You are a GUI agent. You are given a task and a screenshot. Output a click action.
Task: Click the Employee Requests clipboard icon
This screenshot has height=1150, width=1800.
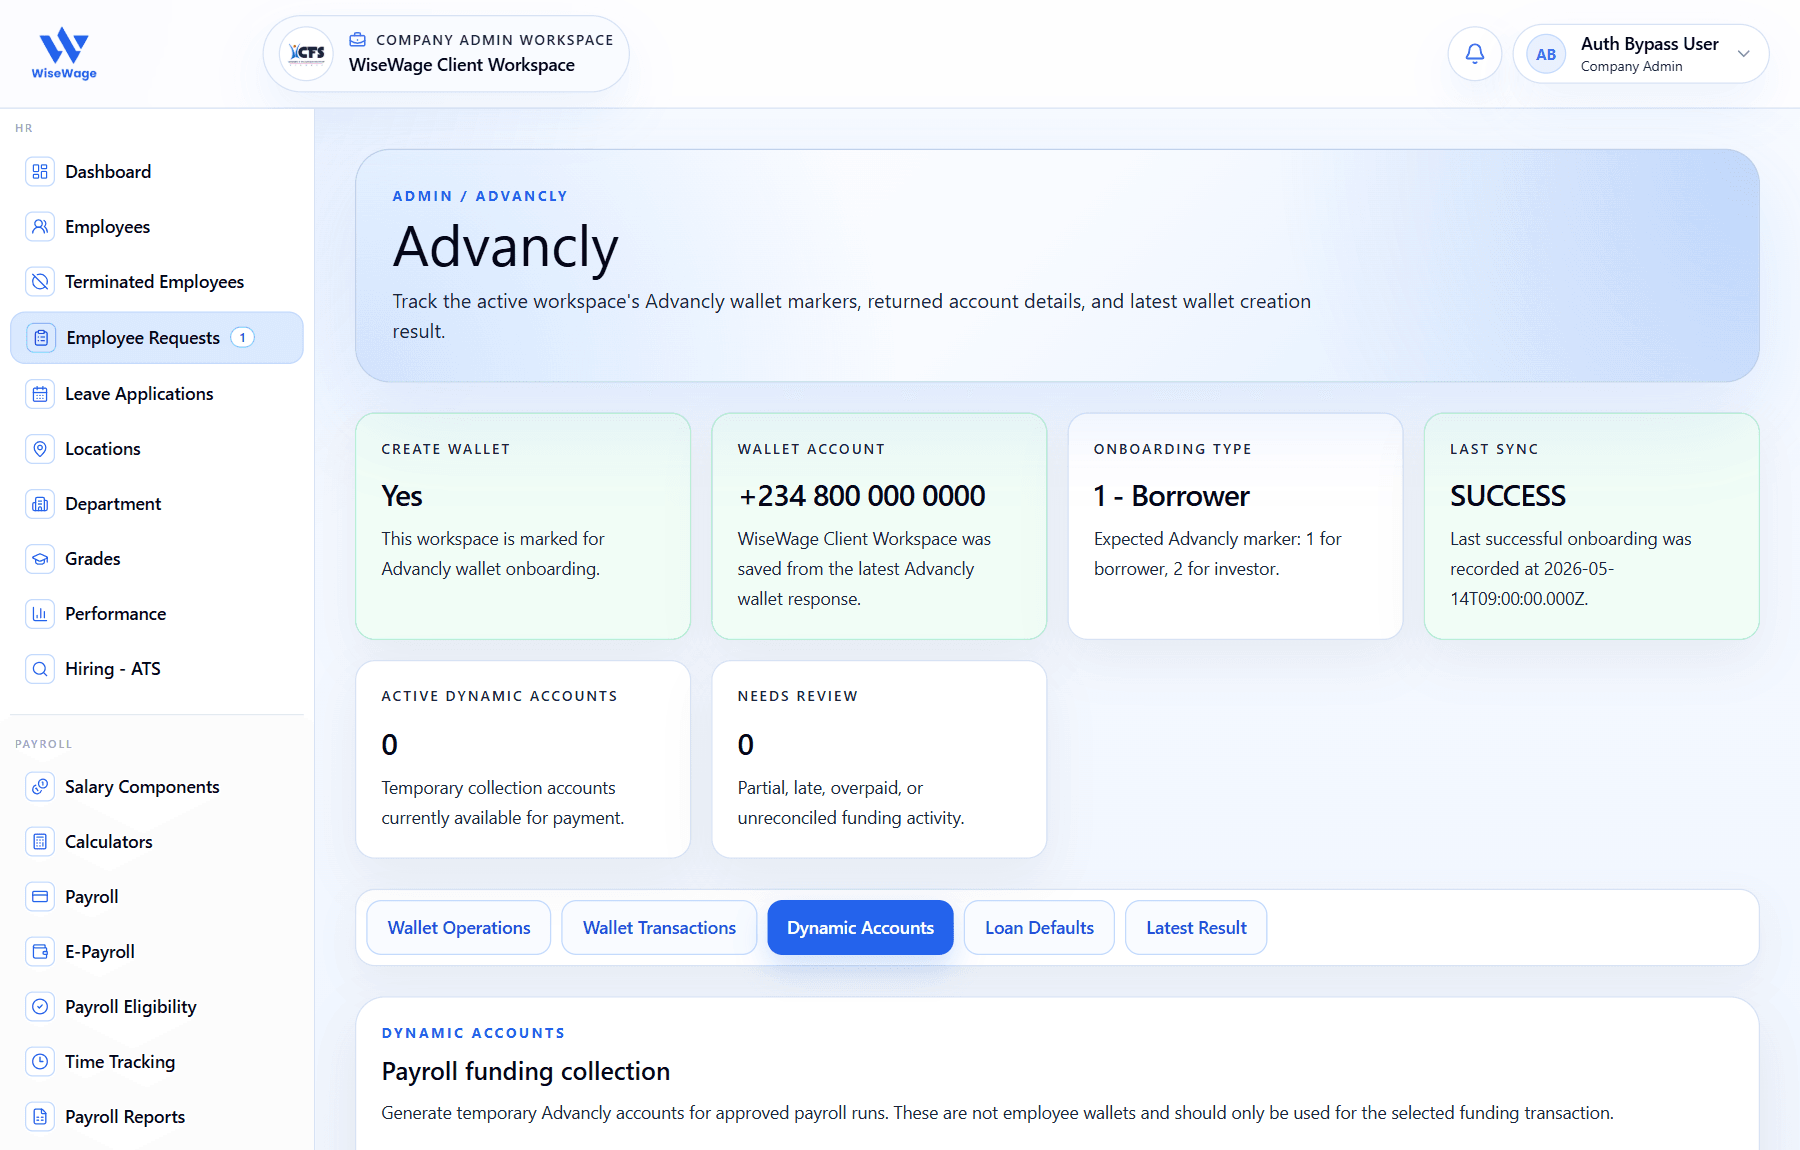click(41, 338)
